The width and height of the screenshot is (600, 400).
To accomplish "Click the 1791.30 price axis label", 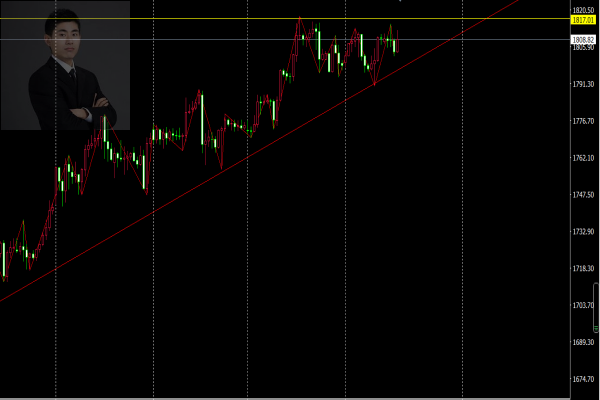I will coord(583,84).
